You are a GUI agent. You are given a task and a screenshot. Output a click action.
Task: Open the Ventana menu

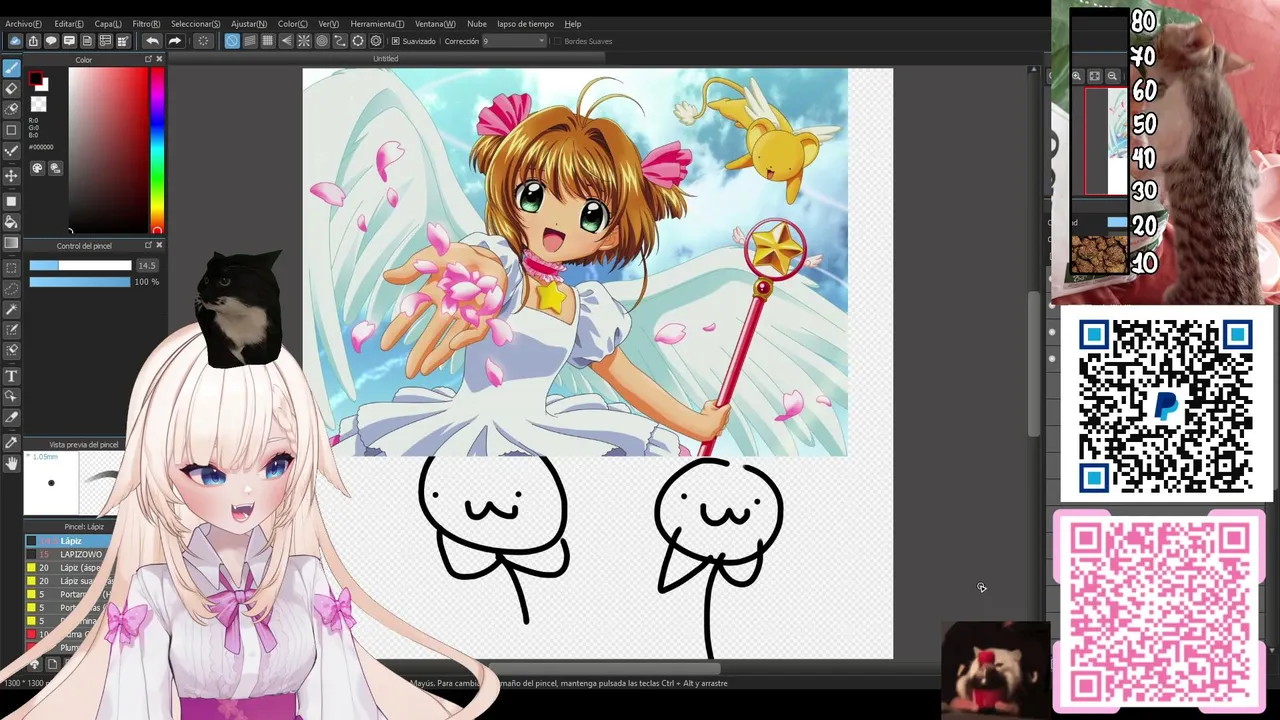coord(435,24)
